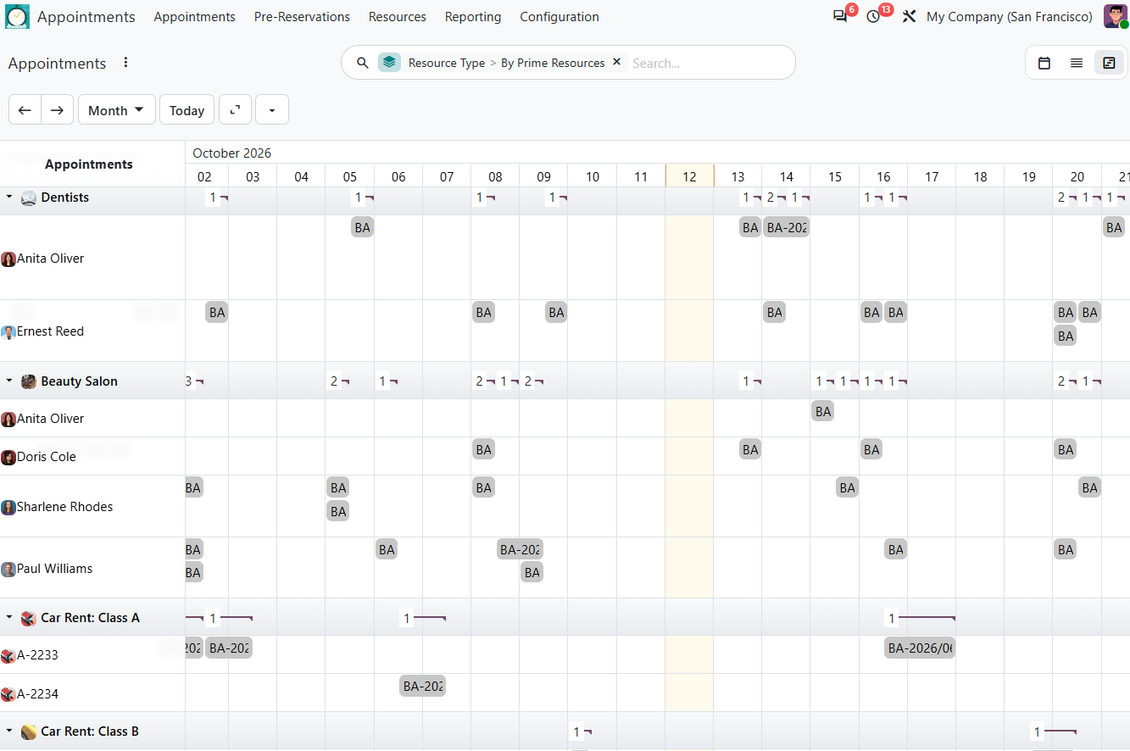
Task: Click the search input field
Action: [708, 63]
